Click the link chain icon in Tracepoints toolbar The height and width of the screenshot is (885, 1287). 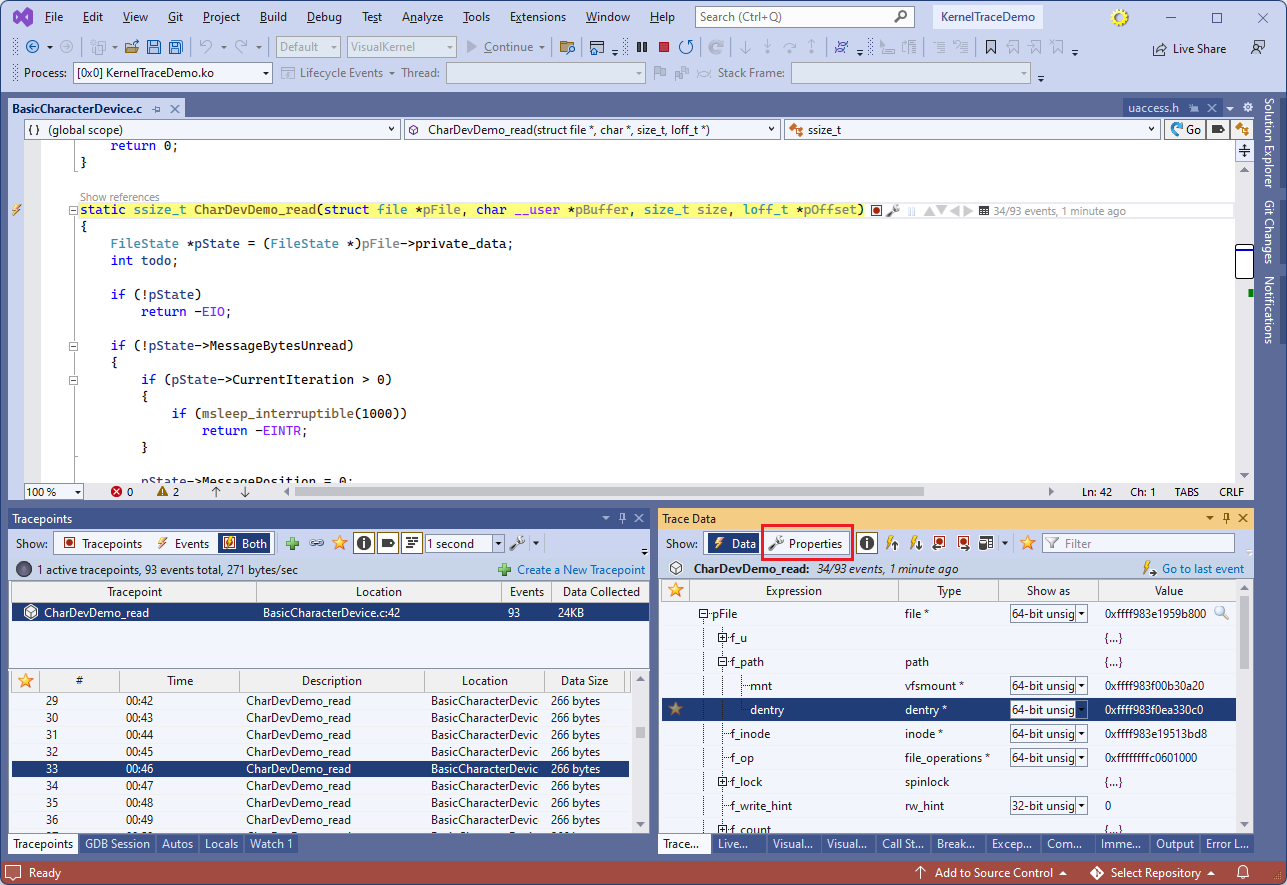(x=316, y=544)
